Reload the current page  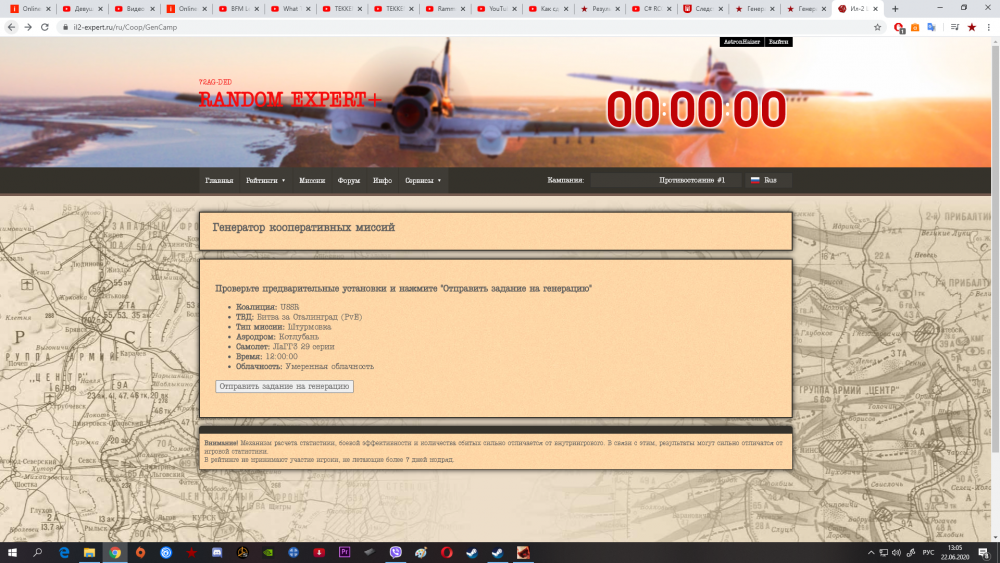pyautogui.click(x=45, y=27)
